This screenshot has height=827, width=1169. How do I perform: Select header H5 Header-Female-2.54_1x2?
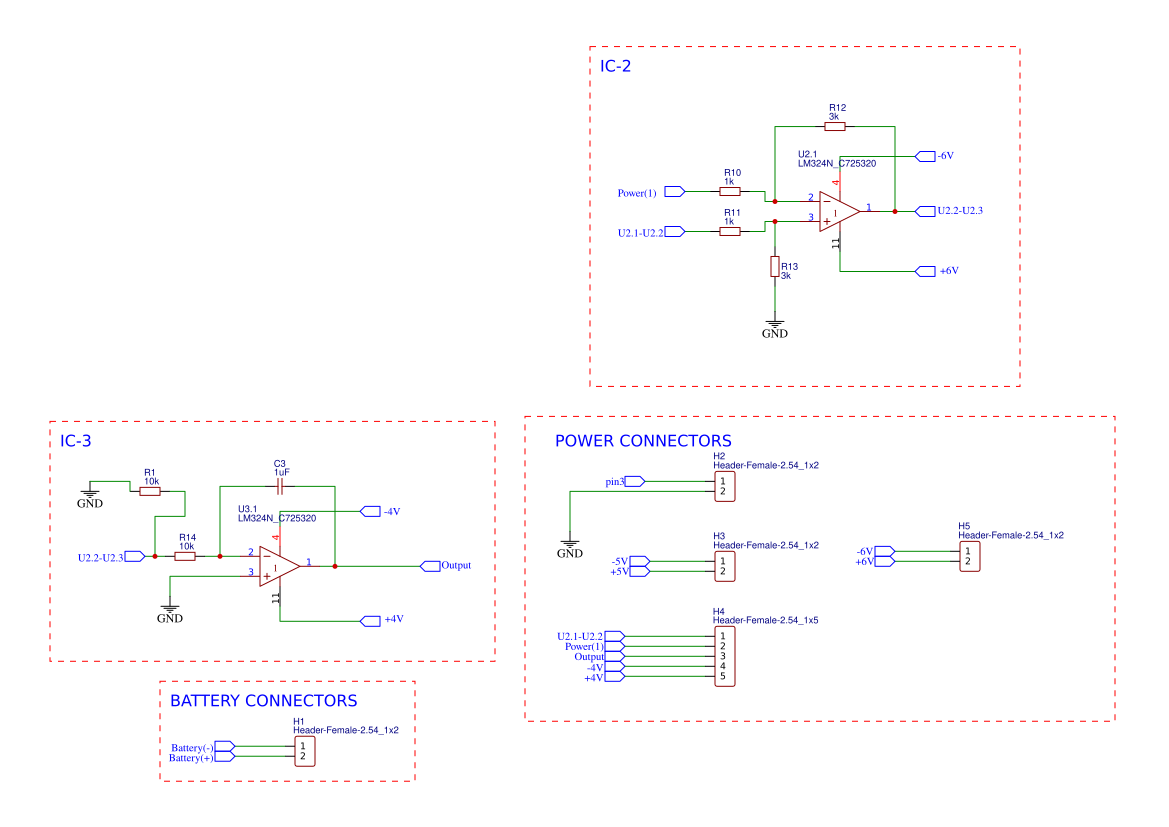tap(969, 558)
